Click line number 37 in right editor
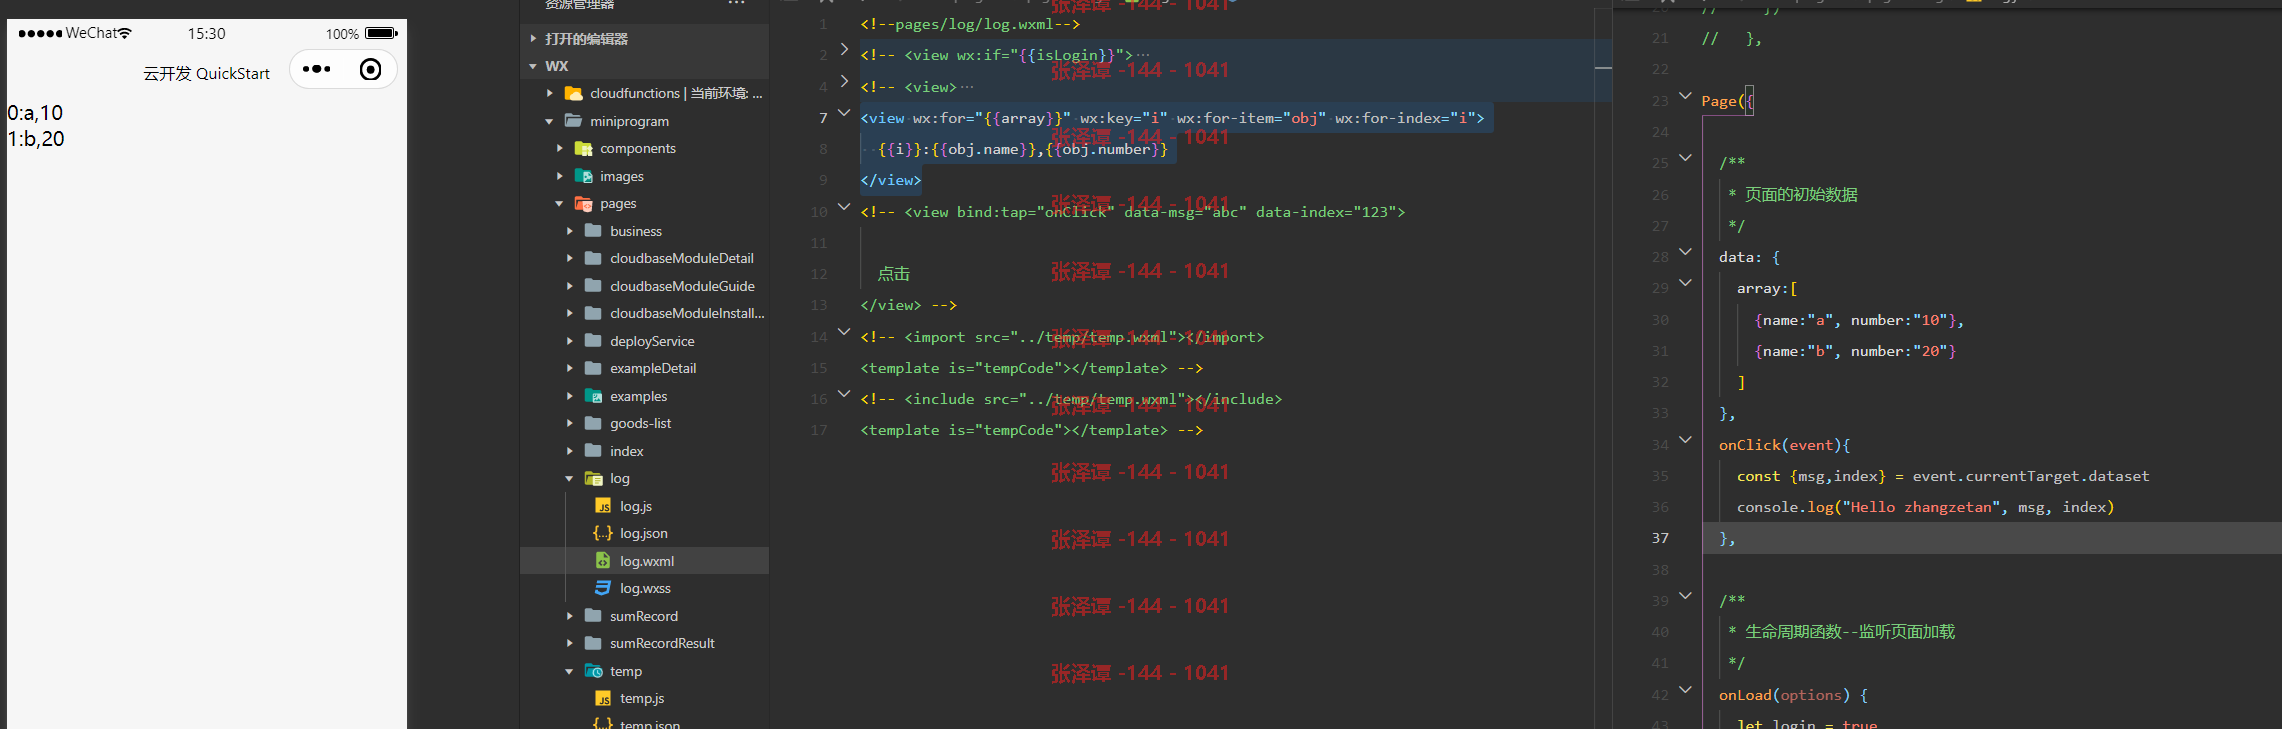Image resolution: width=2282 pixels, height=729 pixels. coord(1660,538)
